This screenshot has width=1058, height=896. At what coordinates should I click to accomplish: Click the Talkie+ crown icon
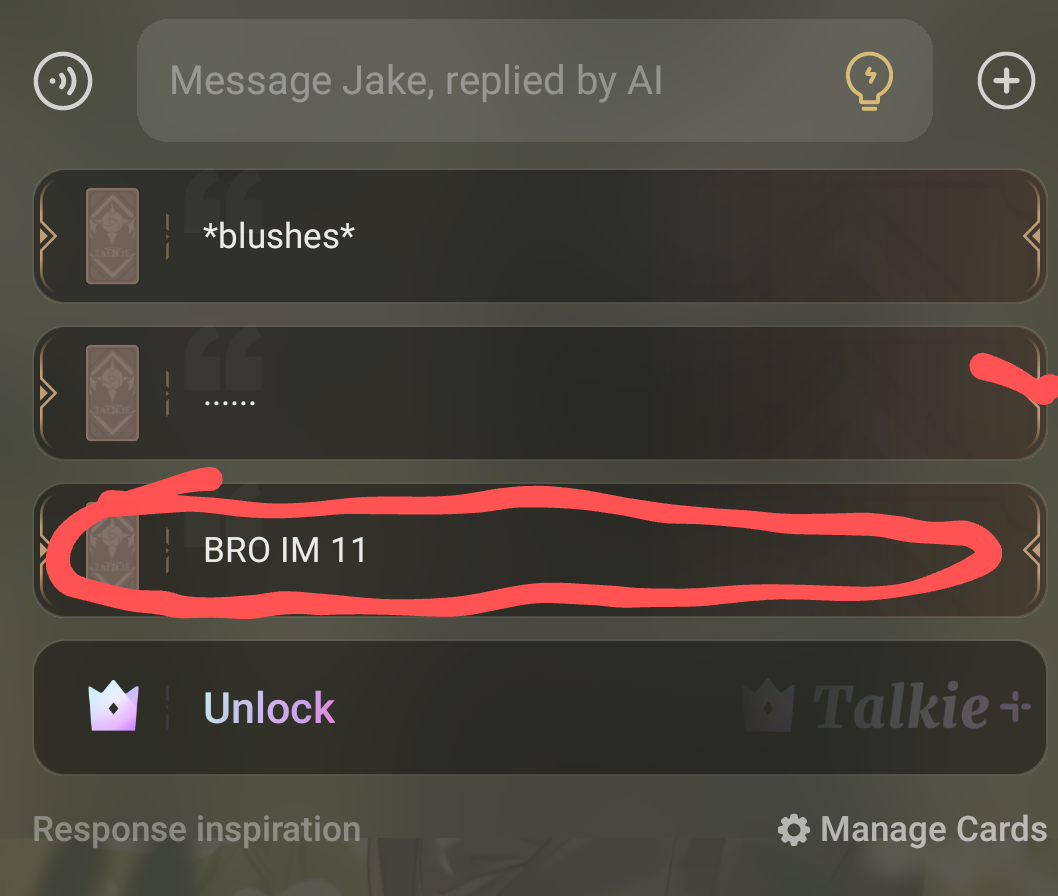click(x=113, y=706)
